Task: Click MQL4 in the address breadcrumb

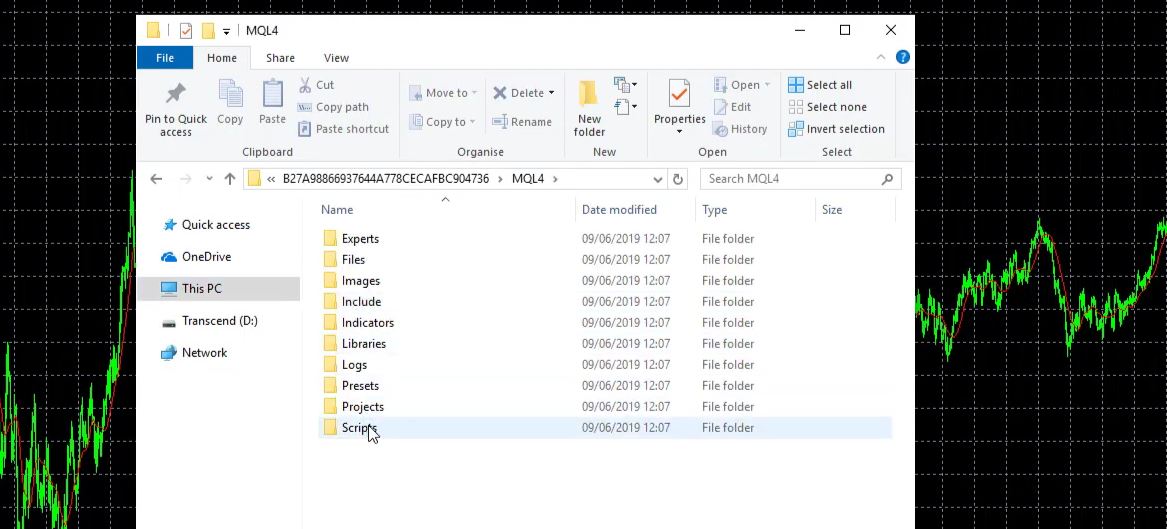Action: click(527, 179)
